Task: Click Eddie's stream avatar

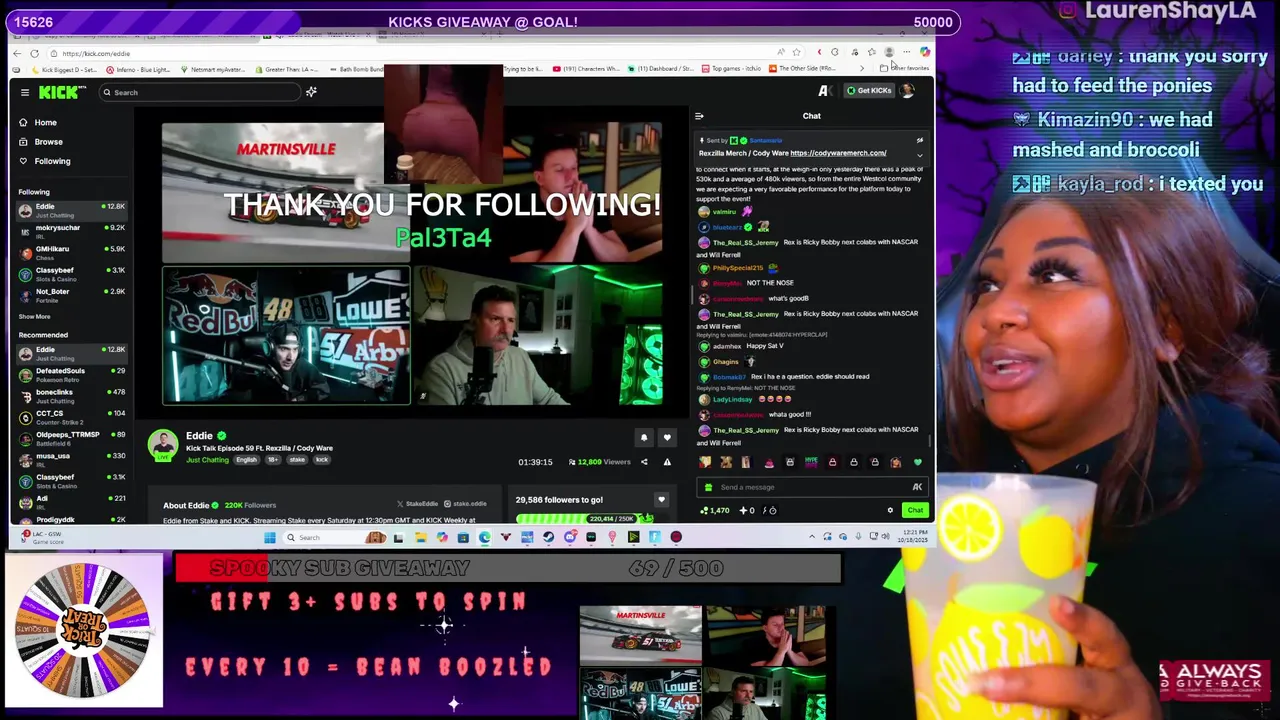Action: coord(163,444)
